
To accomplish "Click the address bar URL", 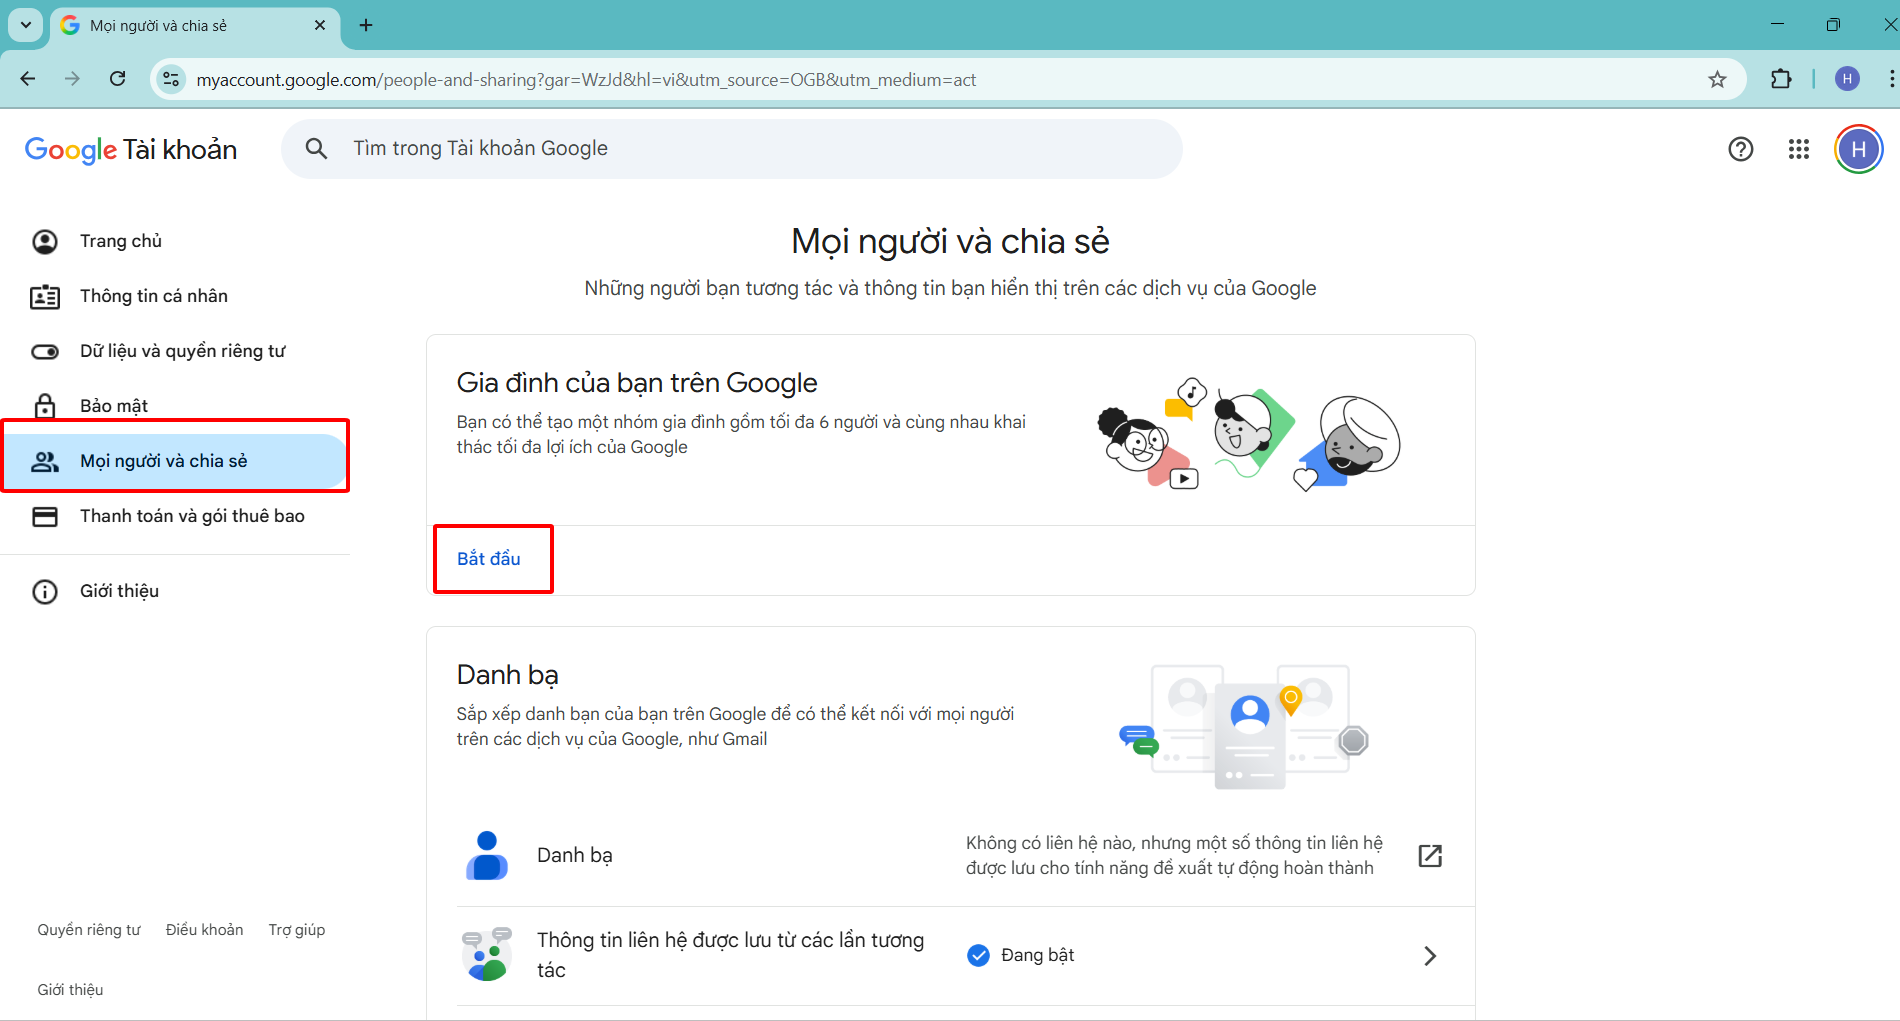I will (586, 79).
